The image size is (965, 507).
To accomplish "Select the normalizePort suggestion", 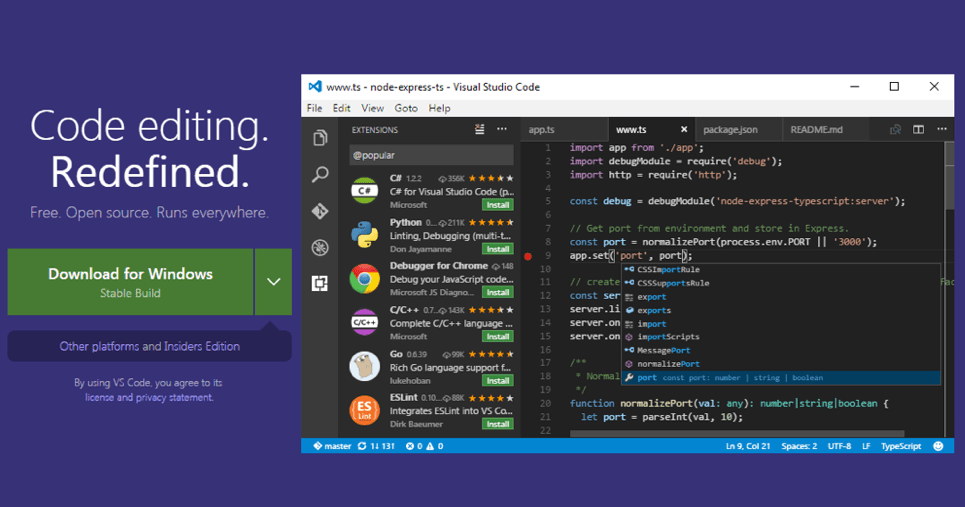I will (781, 364).
